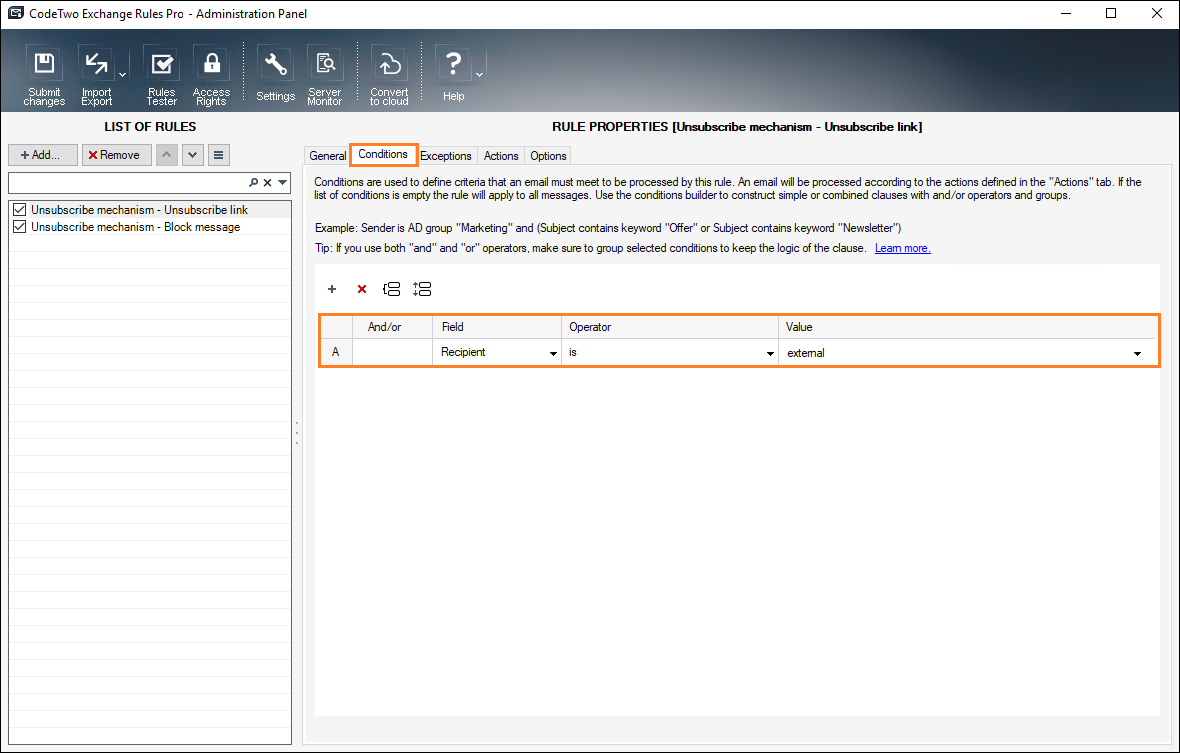Add a new condition with plus icon
Screen dimensions: 1180x753
click(x=332, y=289)
